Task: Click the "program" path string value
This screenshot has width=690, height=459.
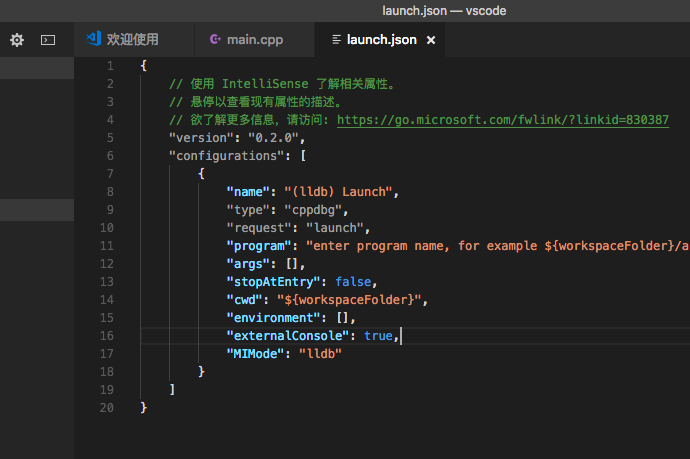Action: tap(497, 245)
